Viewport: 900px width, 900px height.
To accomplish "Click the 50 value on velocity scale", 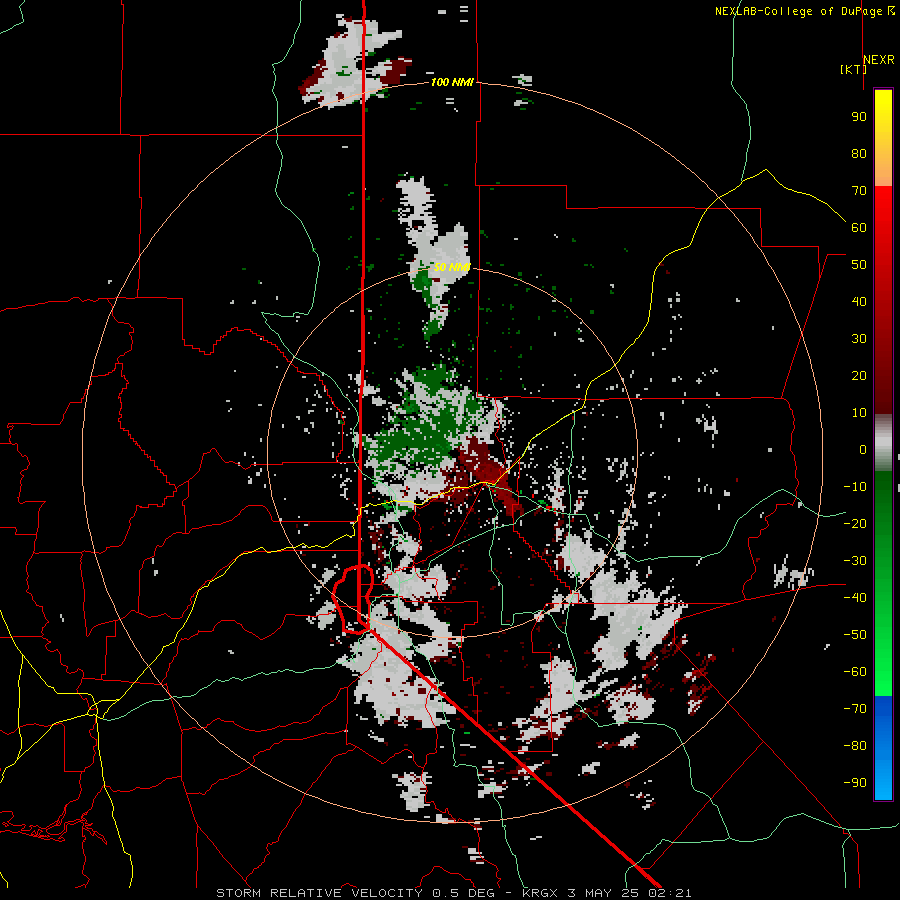I will (x=859, y=265).
